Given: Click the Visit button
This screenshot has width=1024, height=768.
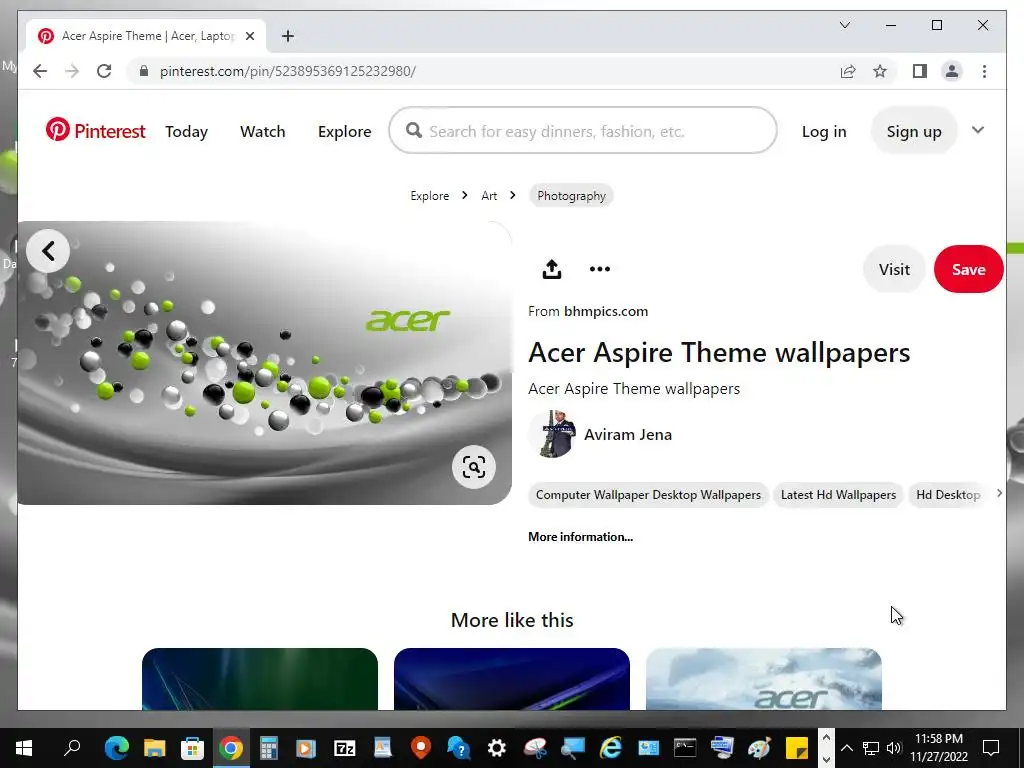Looking at the screenshot, I should point(893,269).
